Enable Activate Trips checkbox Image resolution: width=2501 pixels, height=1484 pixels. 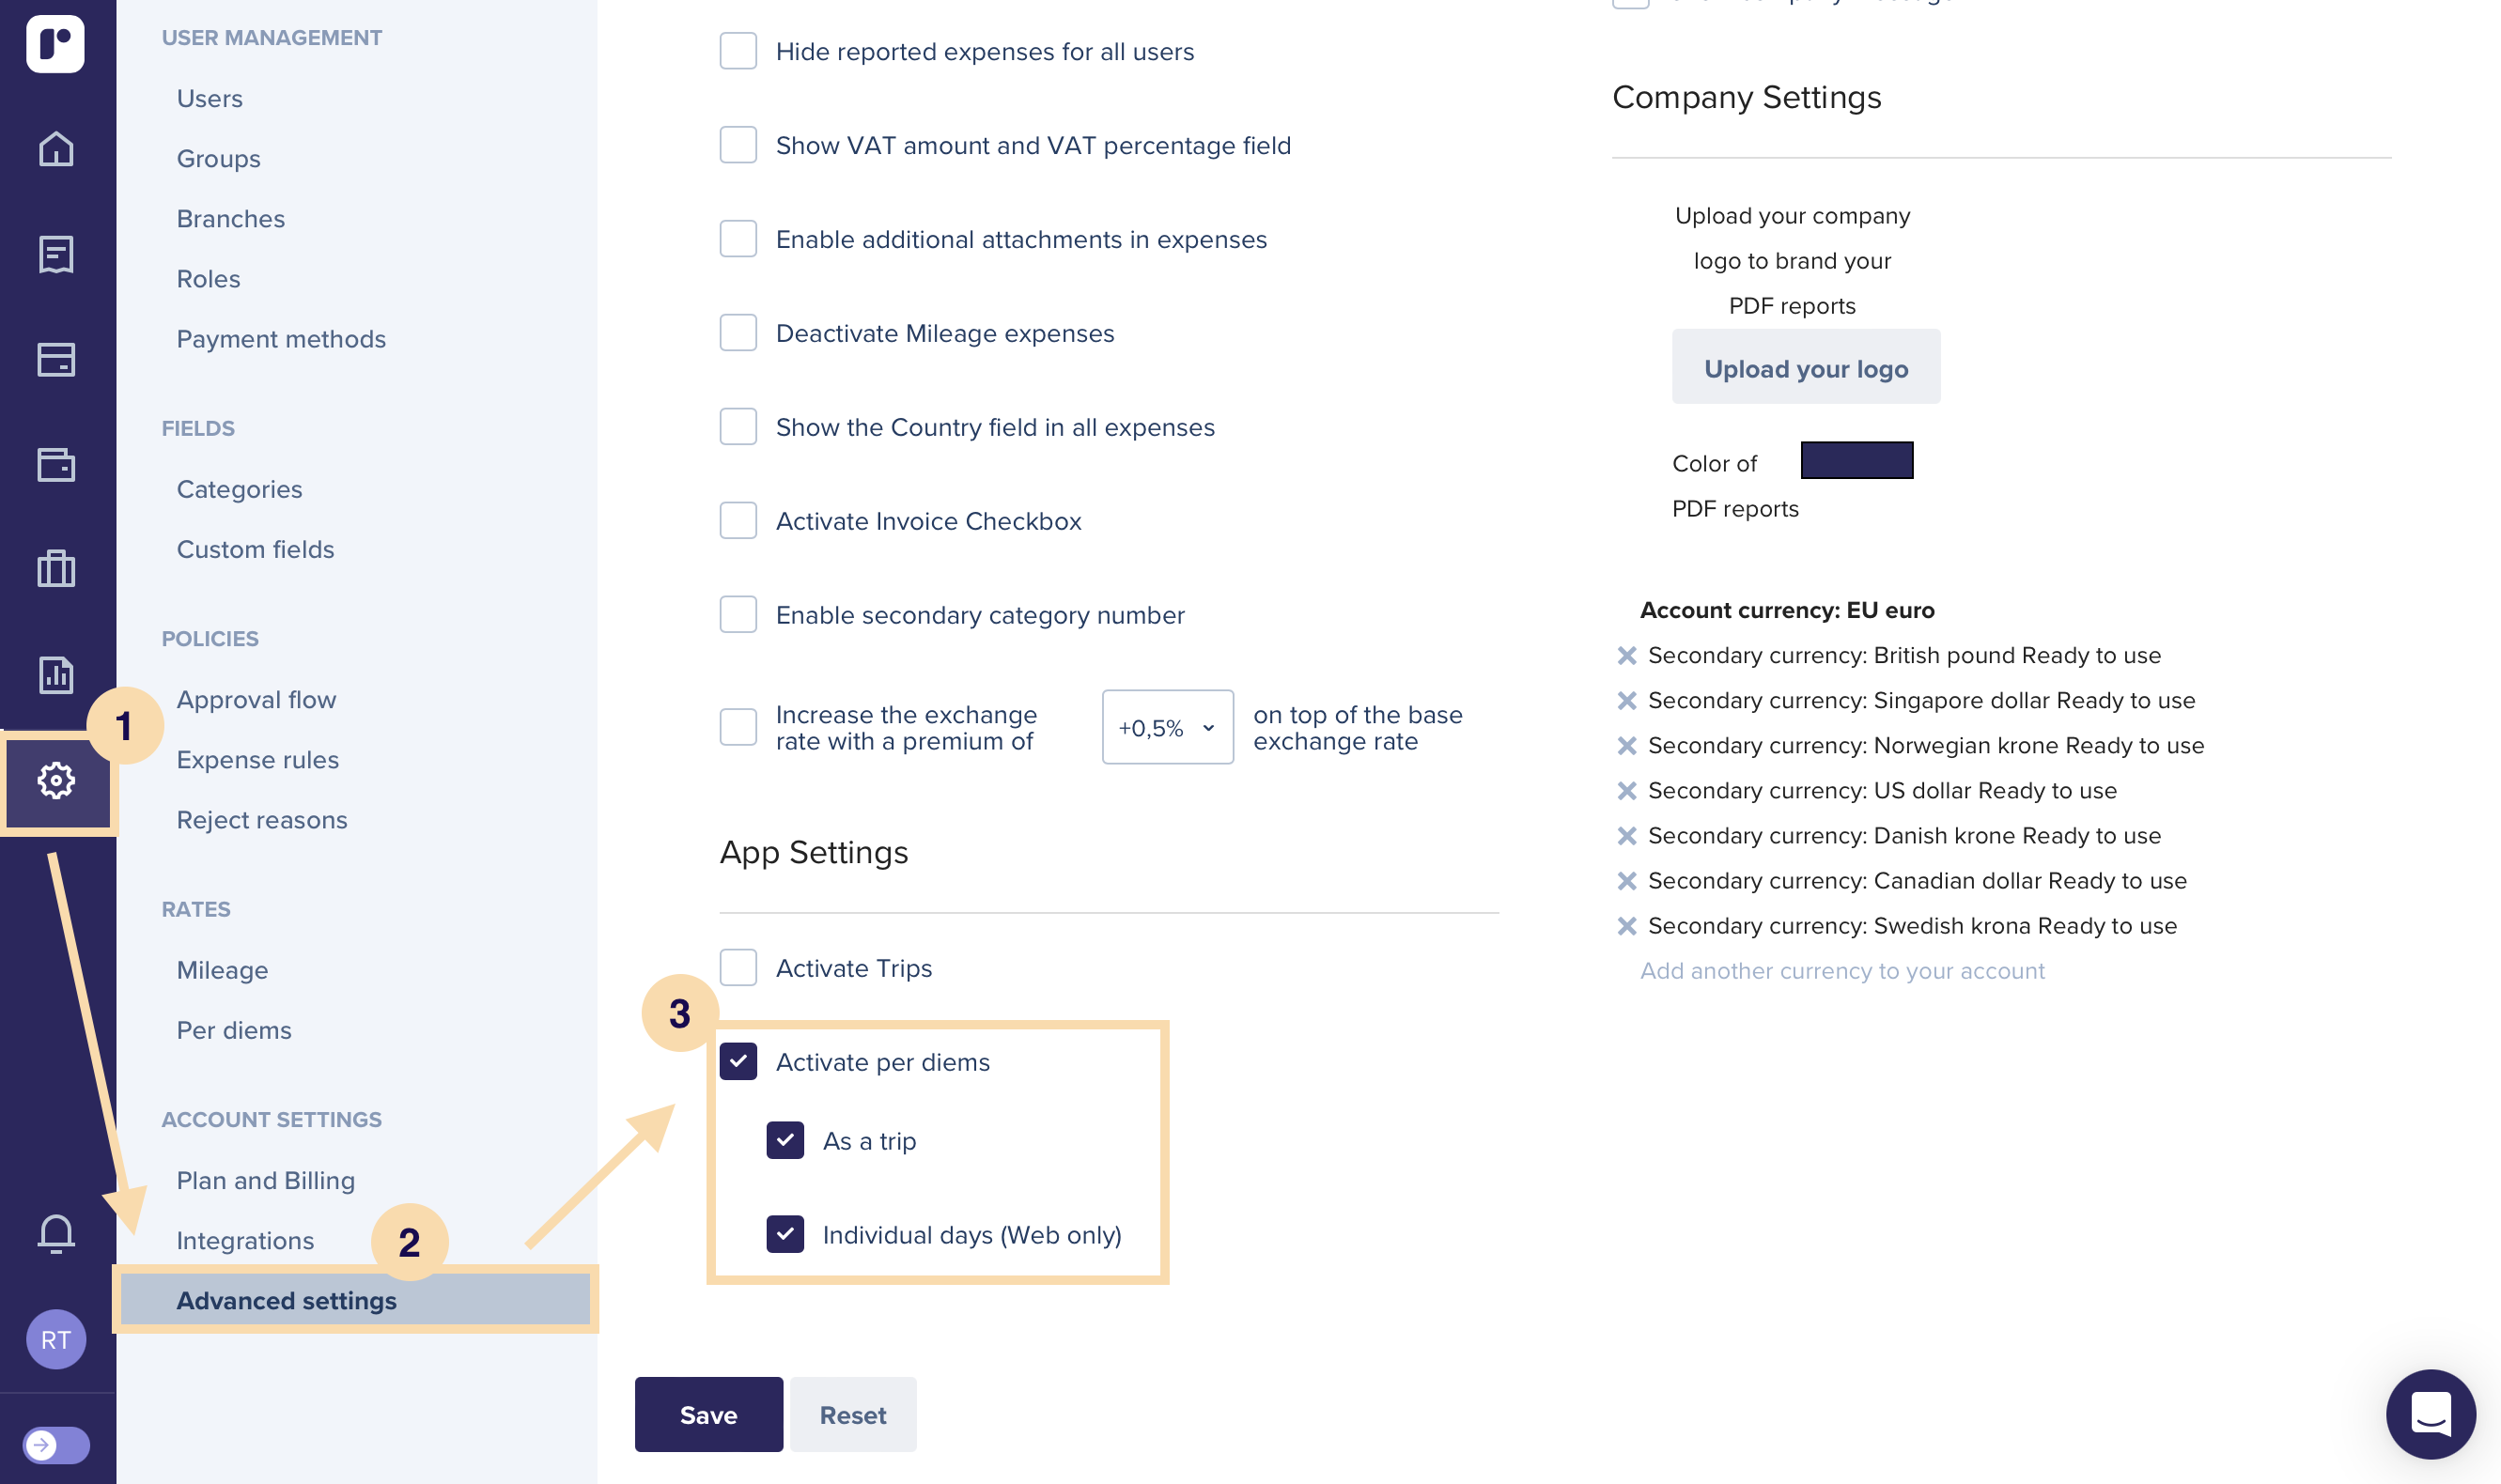click(738, 967)
